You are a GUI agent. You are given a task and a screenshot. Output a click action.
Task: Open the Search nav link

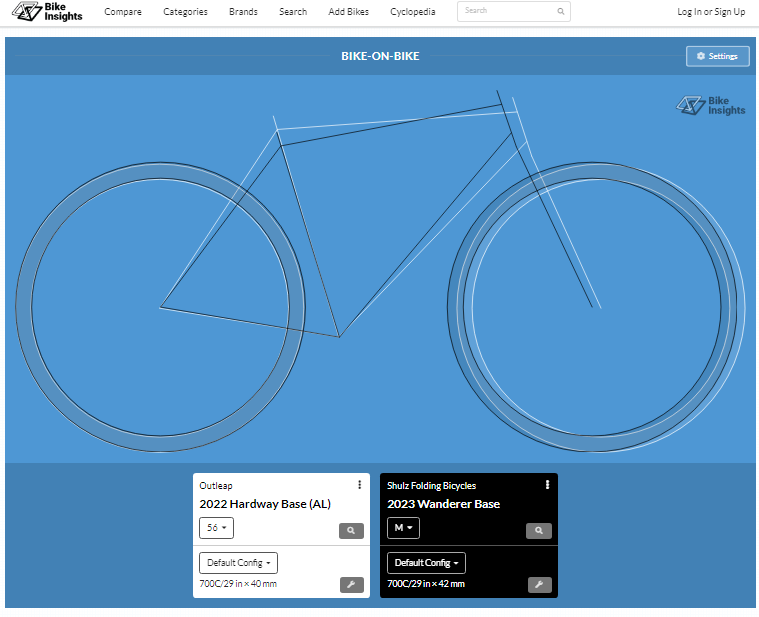(x=293, y=12)
